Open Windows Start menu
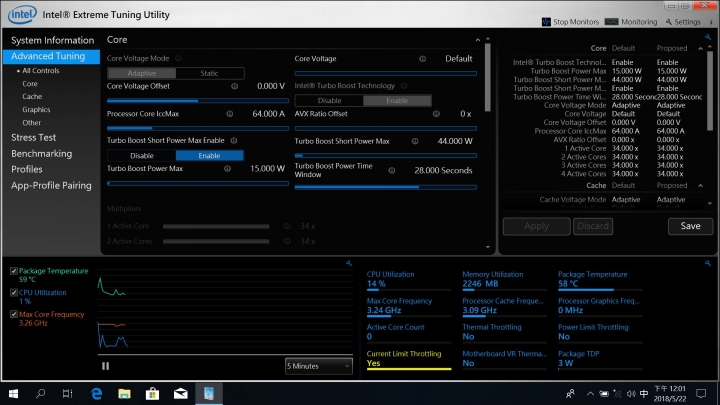Image resolution: width=720 pixels, height=405 pixels. point(13,394)
